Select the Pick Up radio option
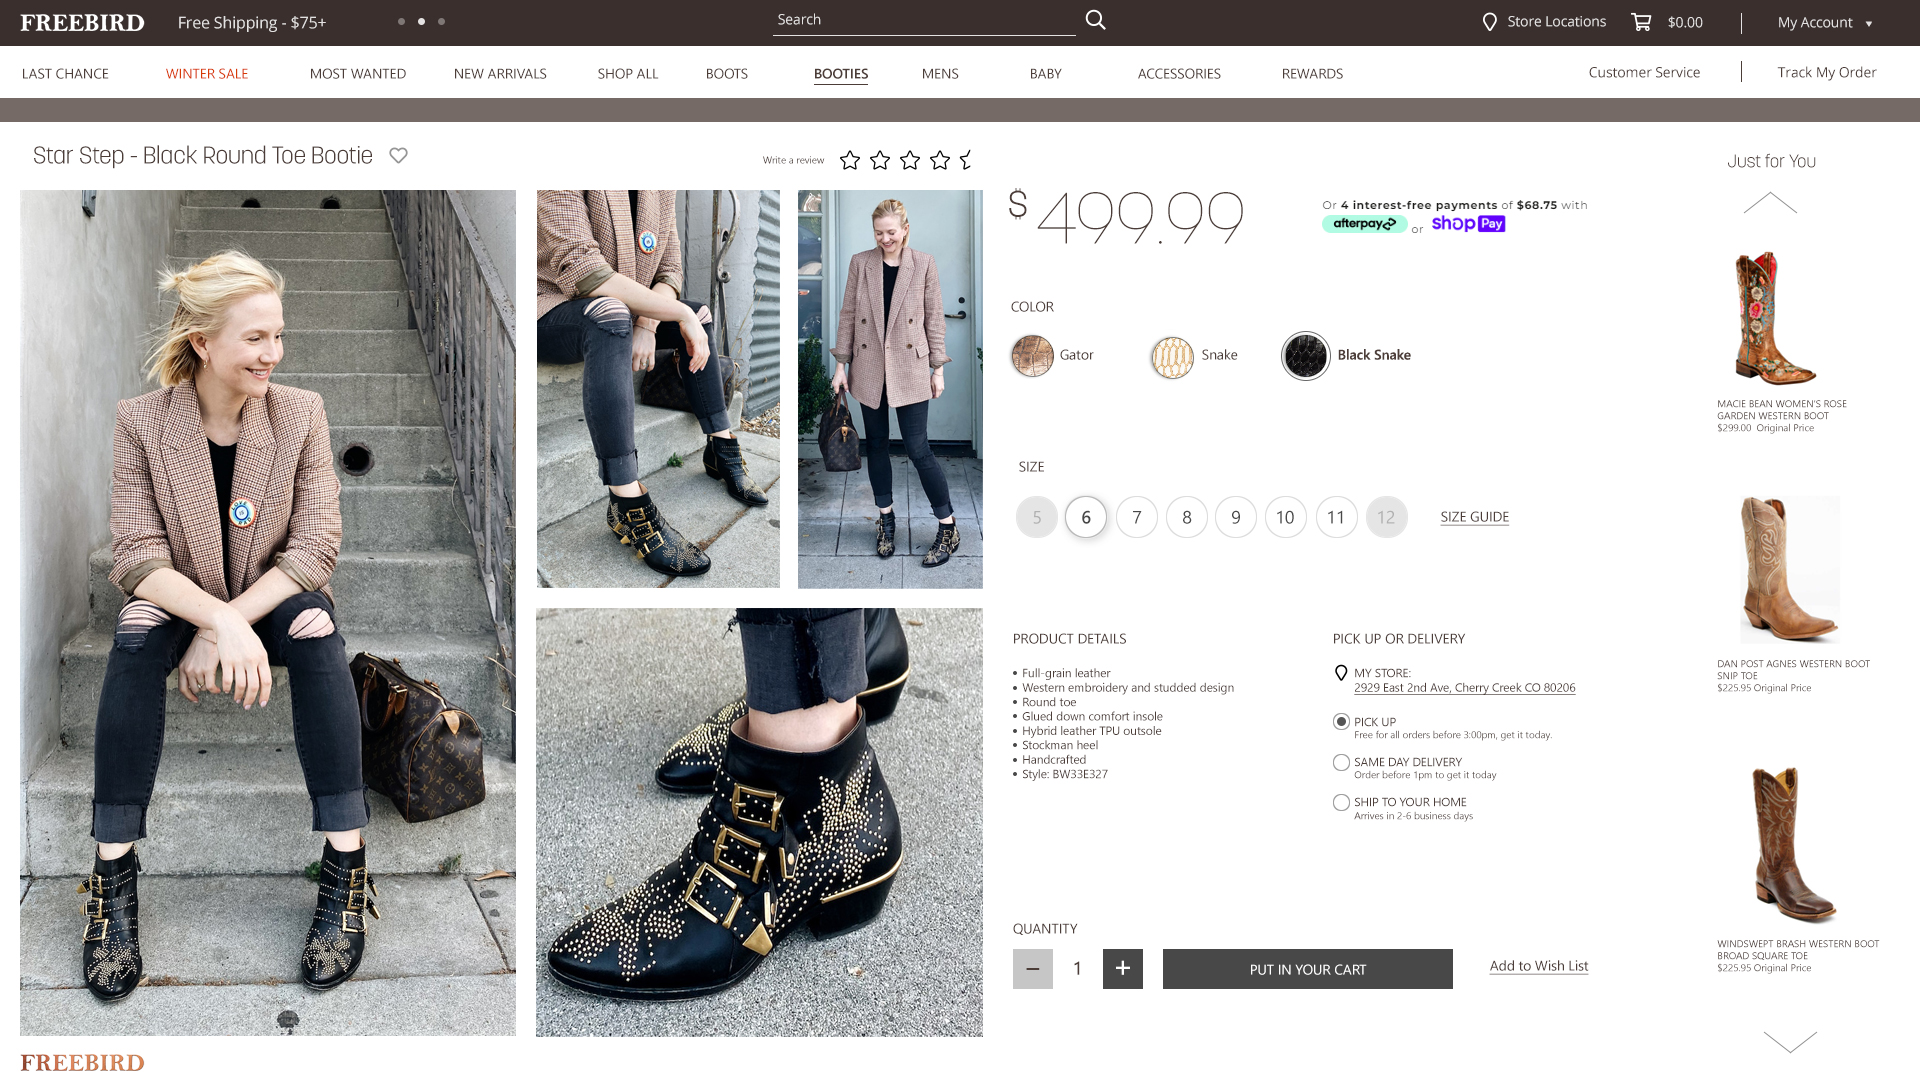Screen dimensions: 1920x1080 pos(1341,721)
